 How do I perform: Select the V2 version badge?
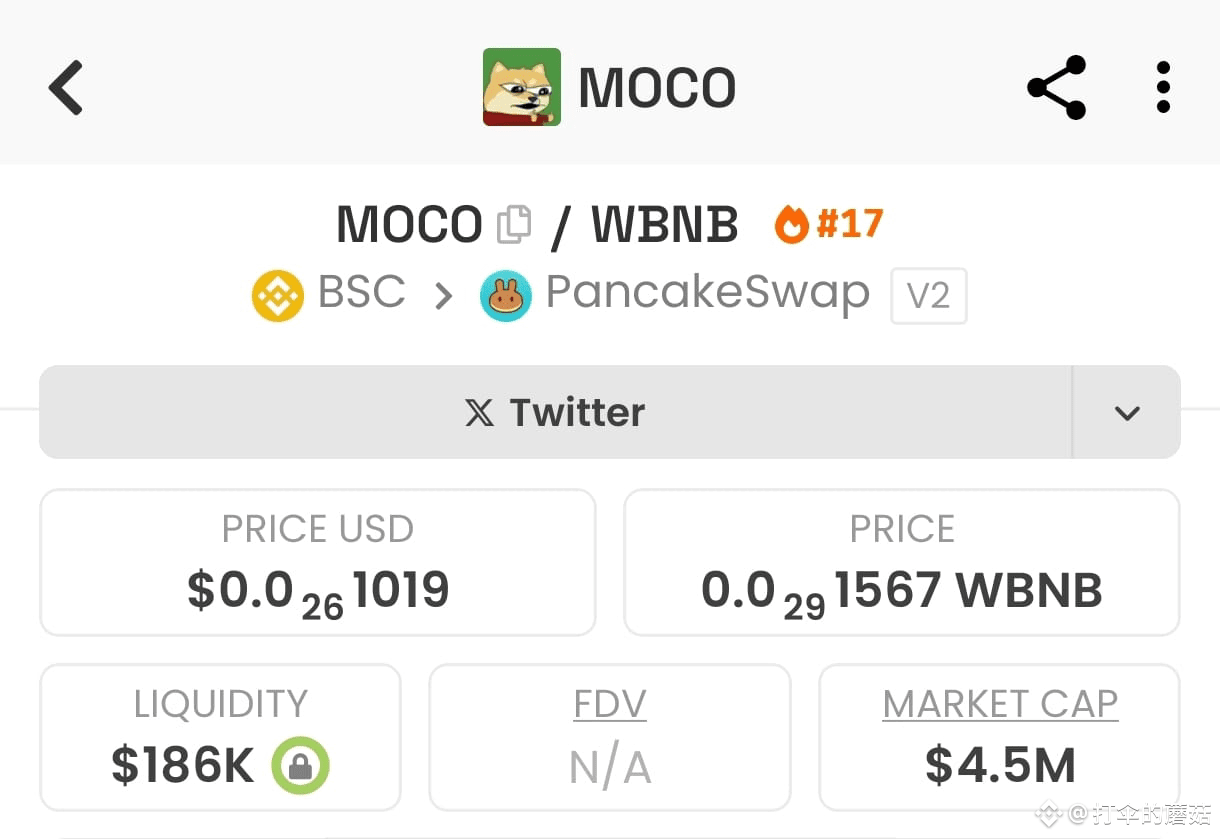pyautogui.click(x=928, y=295)
